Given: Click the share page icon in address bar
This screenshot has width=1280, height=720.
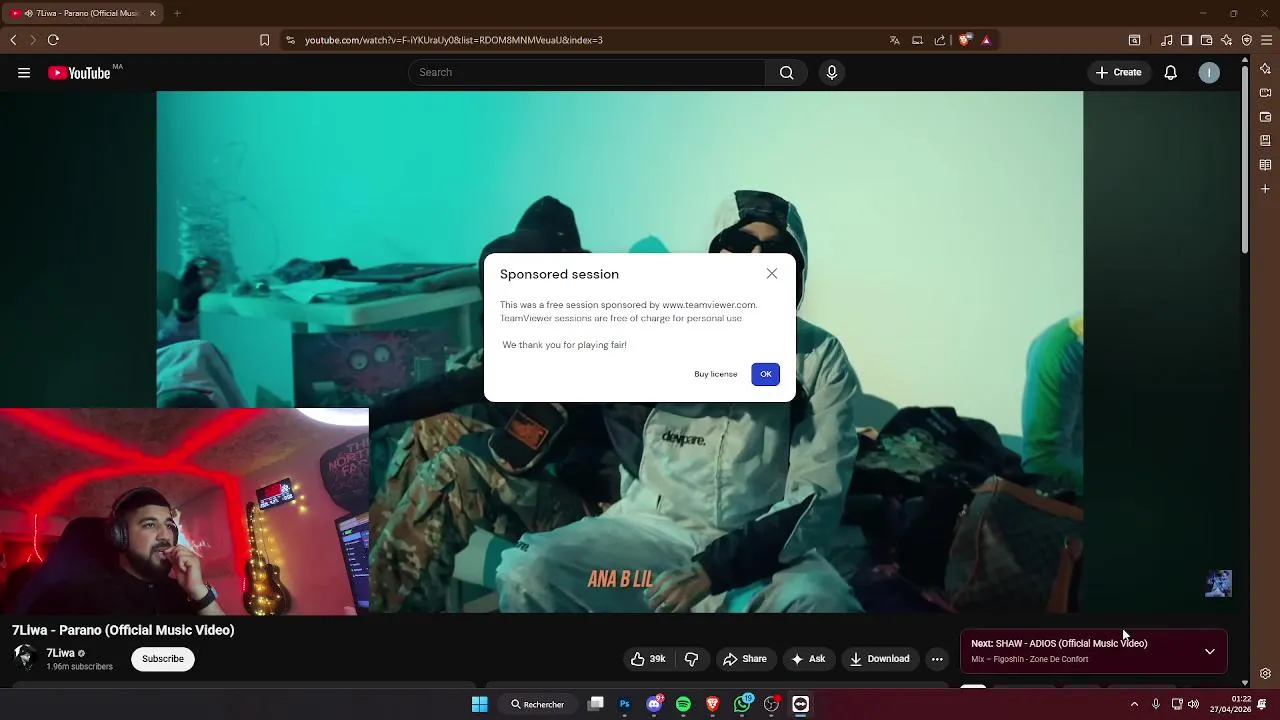Looking at the screenshot, I should pyautogui.click(x=940, y=40).
